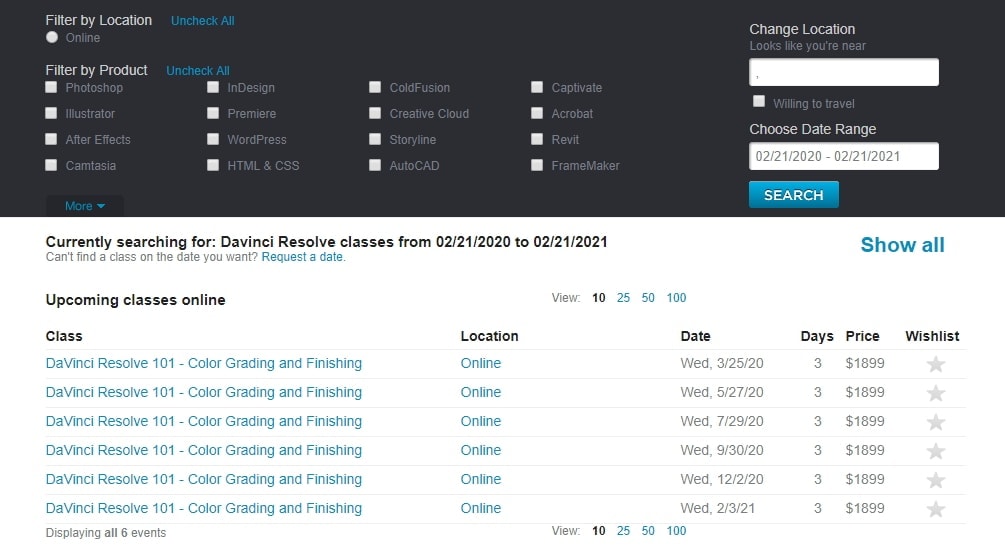Open DaVinci Resolve 101 class on 9/30/20

pyautogui.click(x=204, y=450)
